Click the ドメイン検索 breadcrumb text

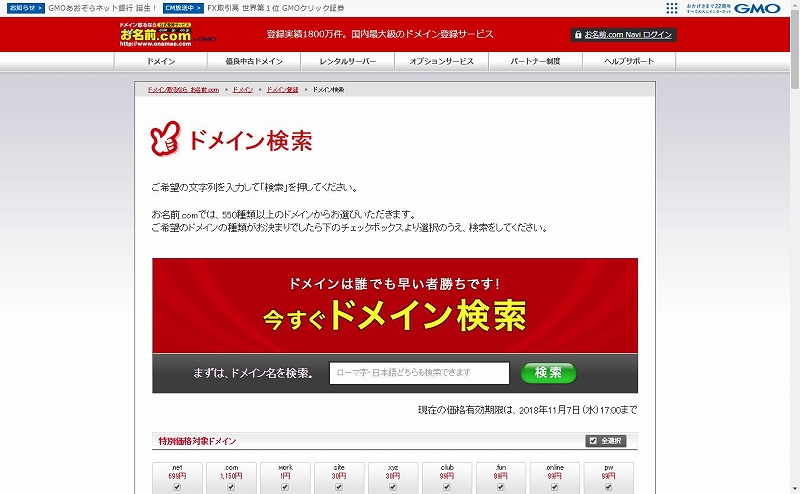pyautogui.click(x=329, y=90)
